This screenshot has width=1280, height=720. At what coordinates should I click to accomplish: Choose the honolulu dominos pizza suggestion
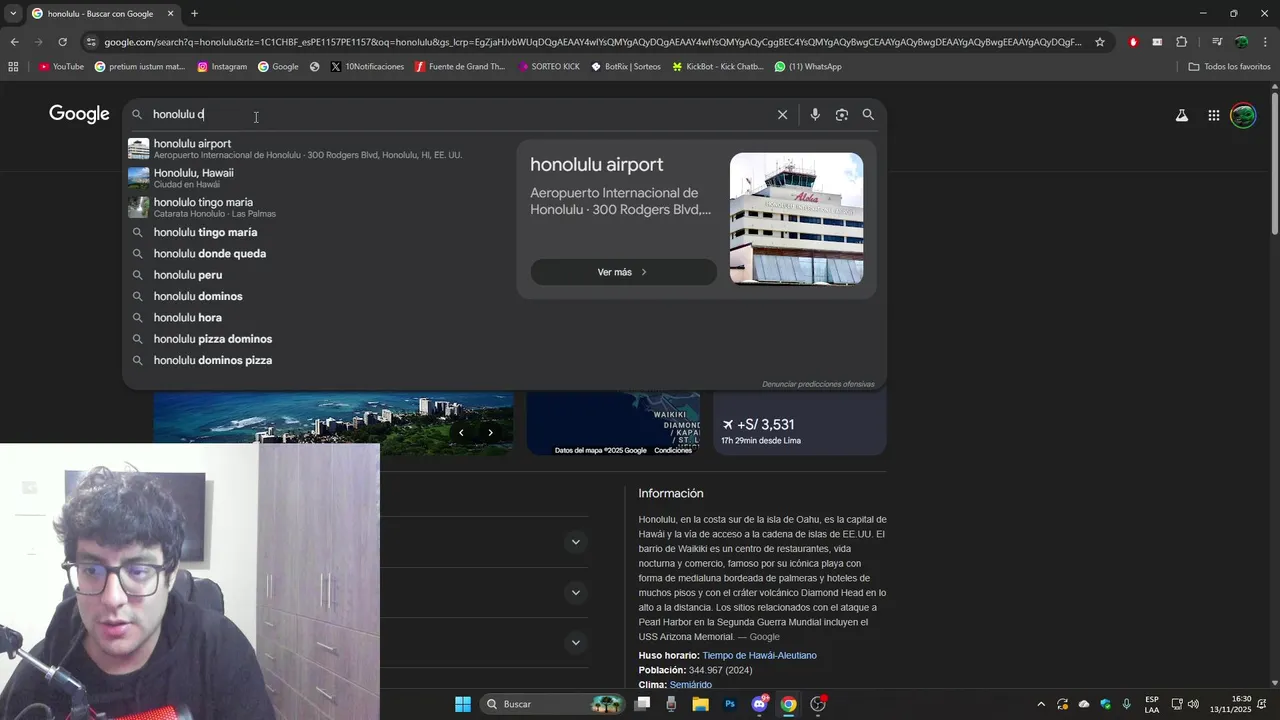click(317, 360)
